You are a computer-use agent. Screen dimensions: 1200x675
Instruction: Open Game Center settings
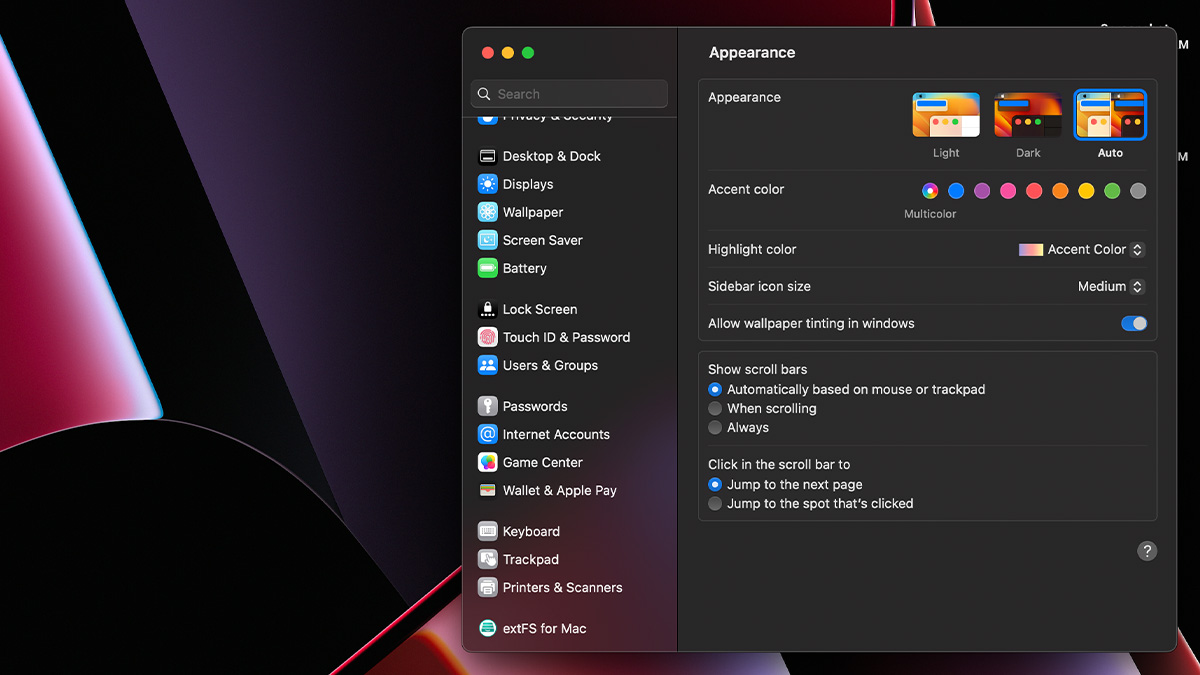[x=541, y=462]
